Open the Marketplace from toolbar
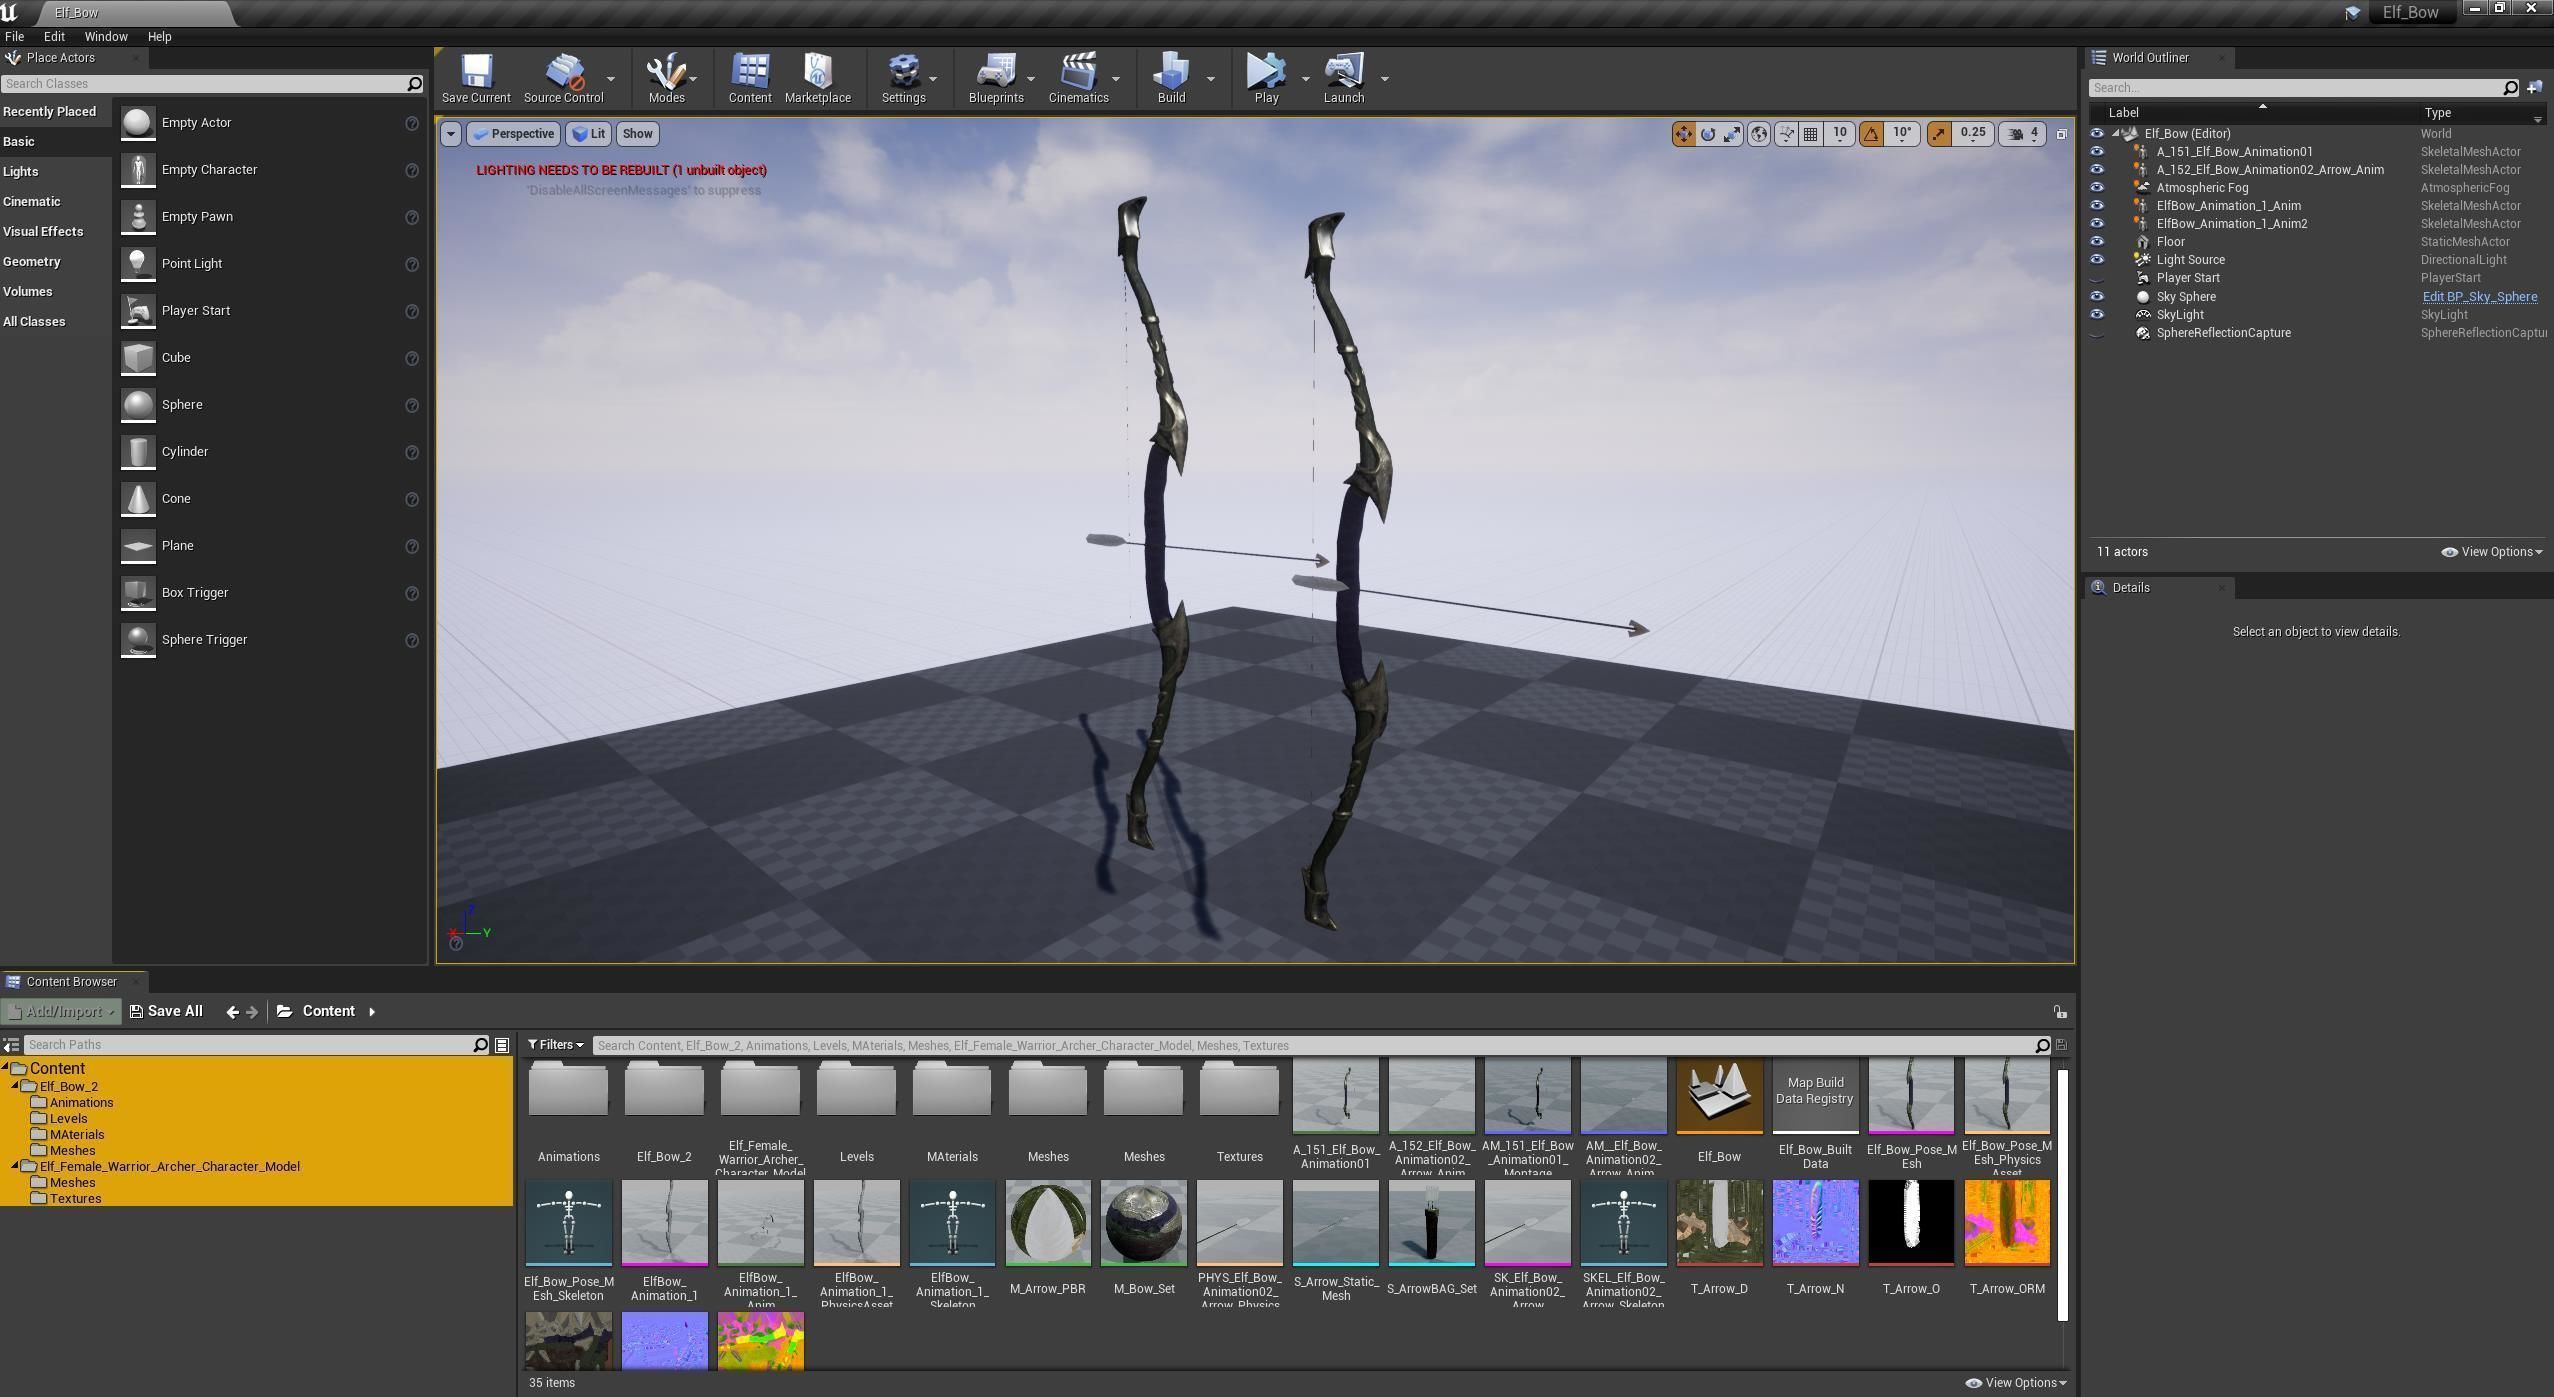2554x1397 pixels. (817, 78)
